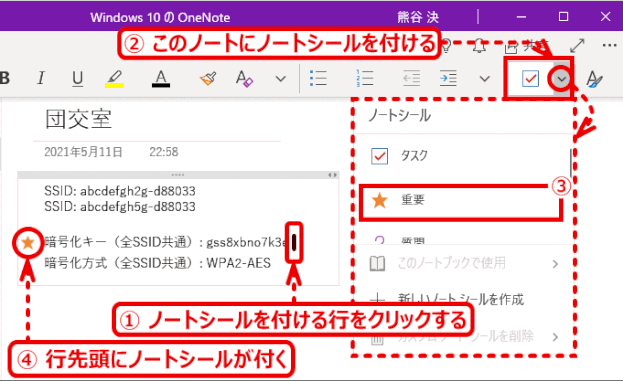Enter full screen mode with diagonal arrows icon
The width and height of the screenshot is (623, 381).
577,45
